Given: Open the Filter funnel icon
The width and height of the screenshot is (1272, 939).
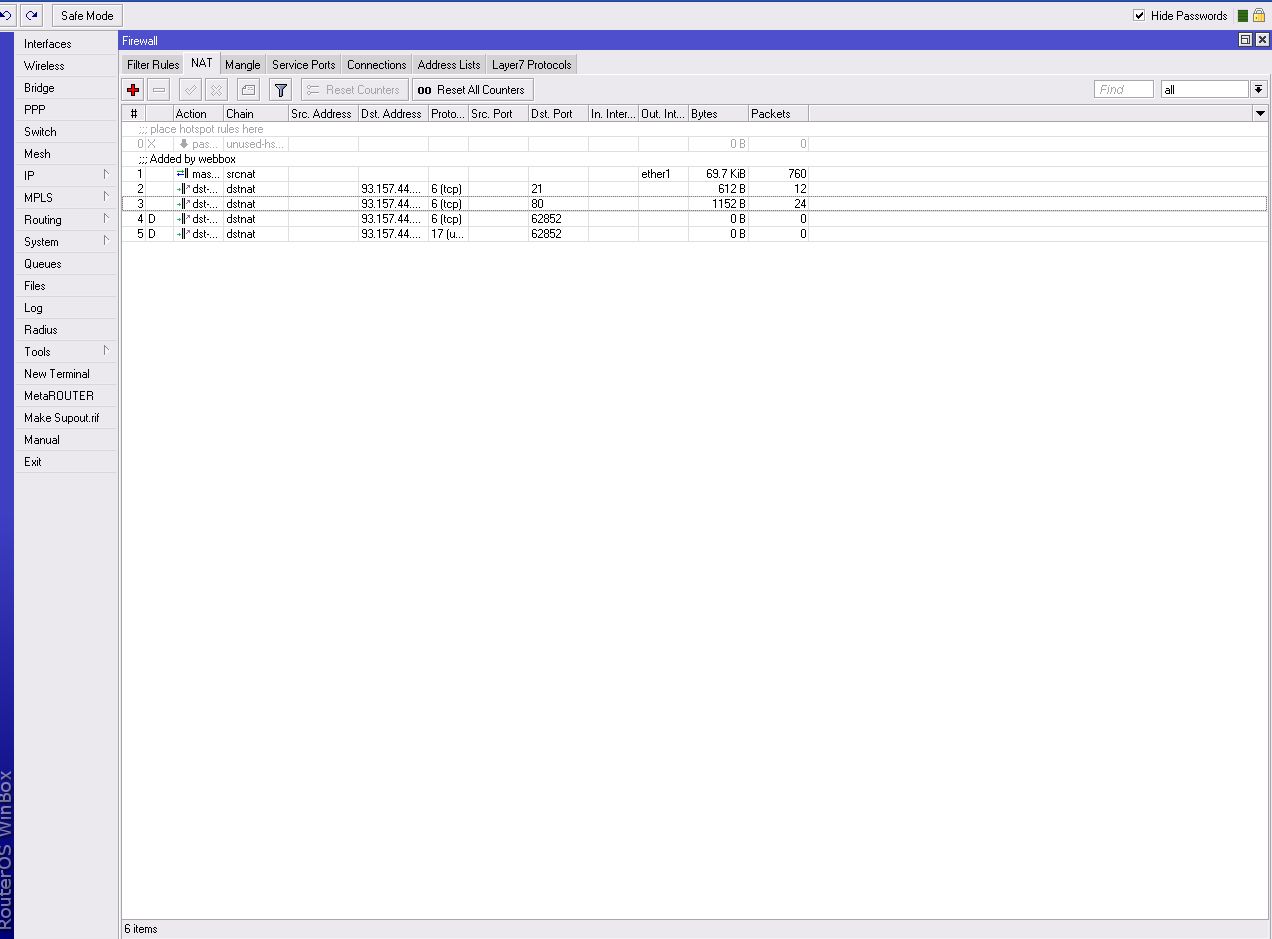Looking at the screenshot, I should (281, 90).
